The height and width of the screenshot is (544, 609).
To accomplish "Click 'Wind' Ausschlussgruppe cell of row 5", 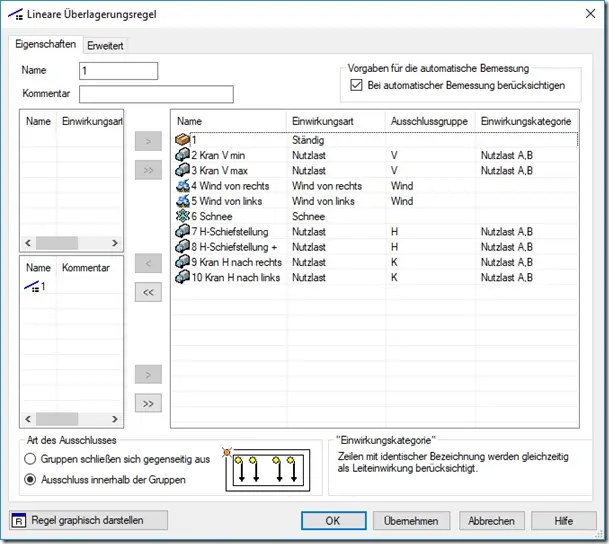I will [x=402, y=201].
